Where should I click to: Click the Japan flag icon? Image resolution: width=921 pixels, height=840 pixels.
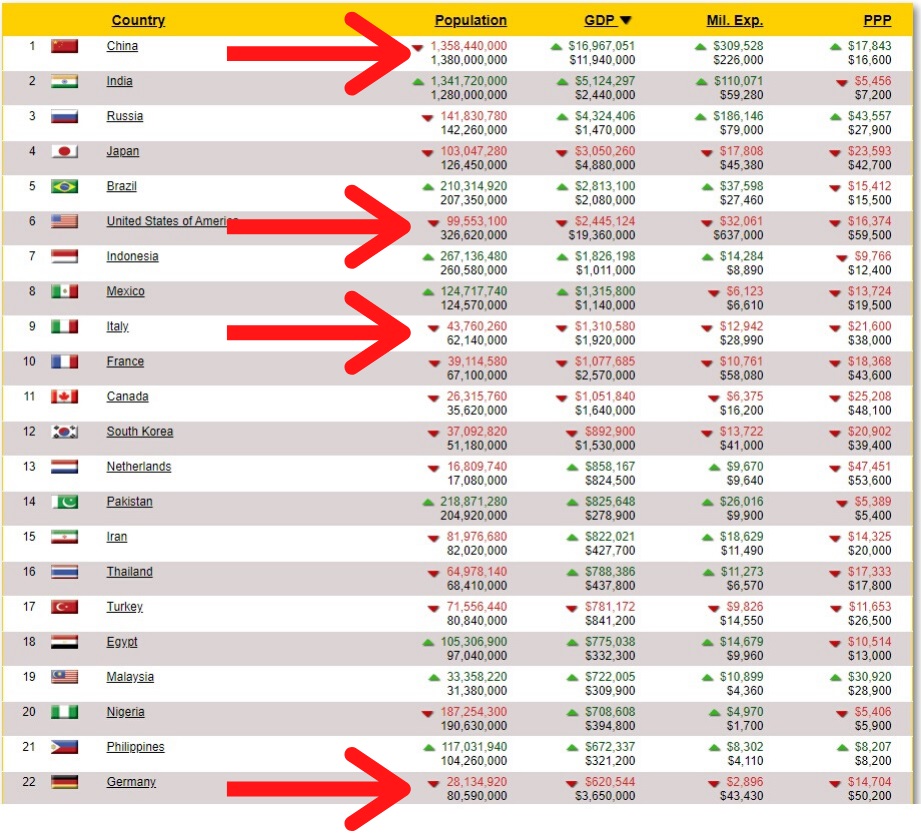tap(64, 152)
